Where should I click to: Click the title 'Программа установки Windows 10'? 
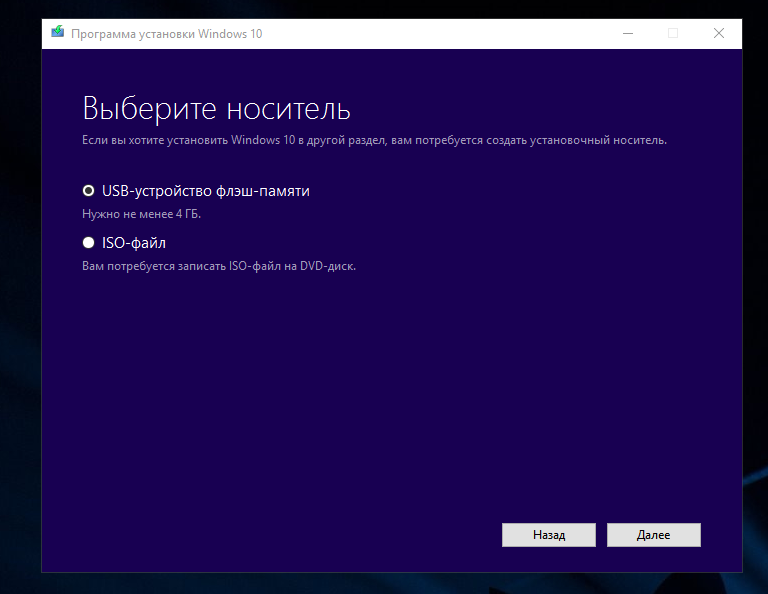pos(167,34)
